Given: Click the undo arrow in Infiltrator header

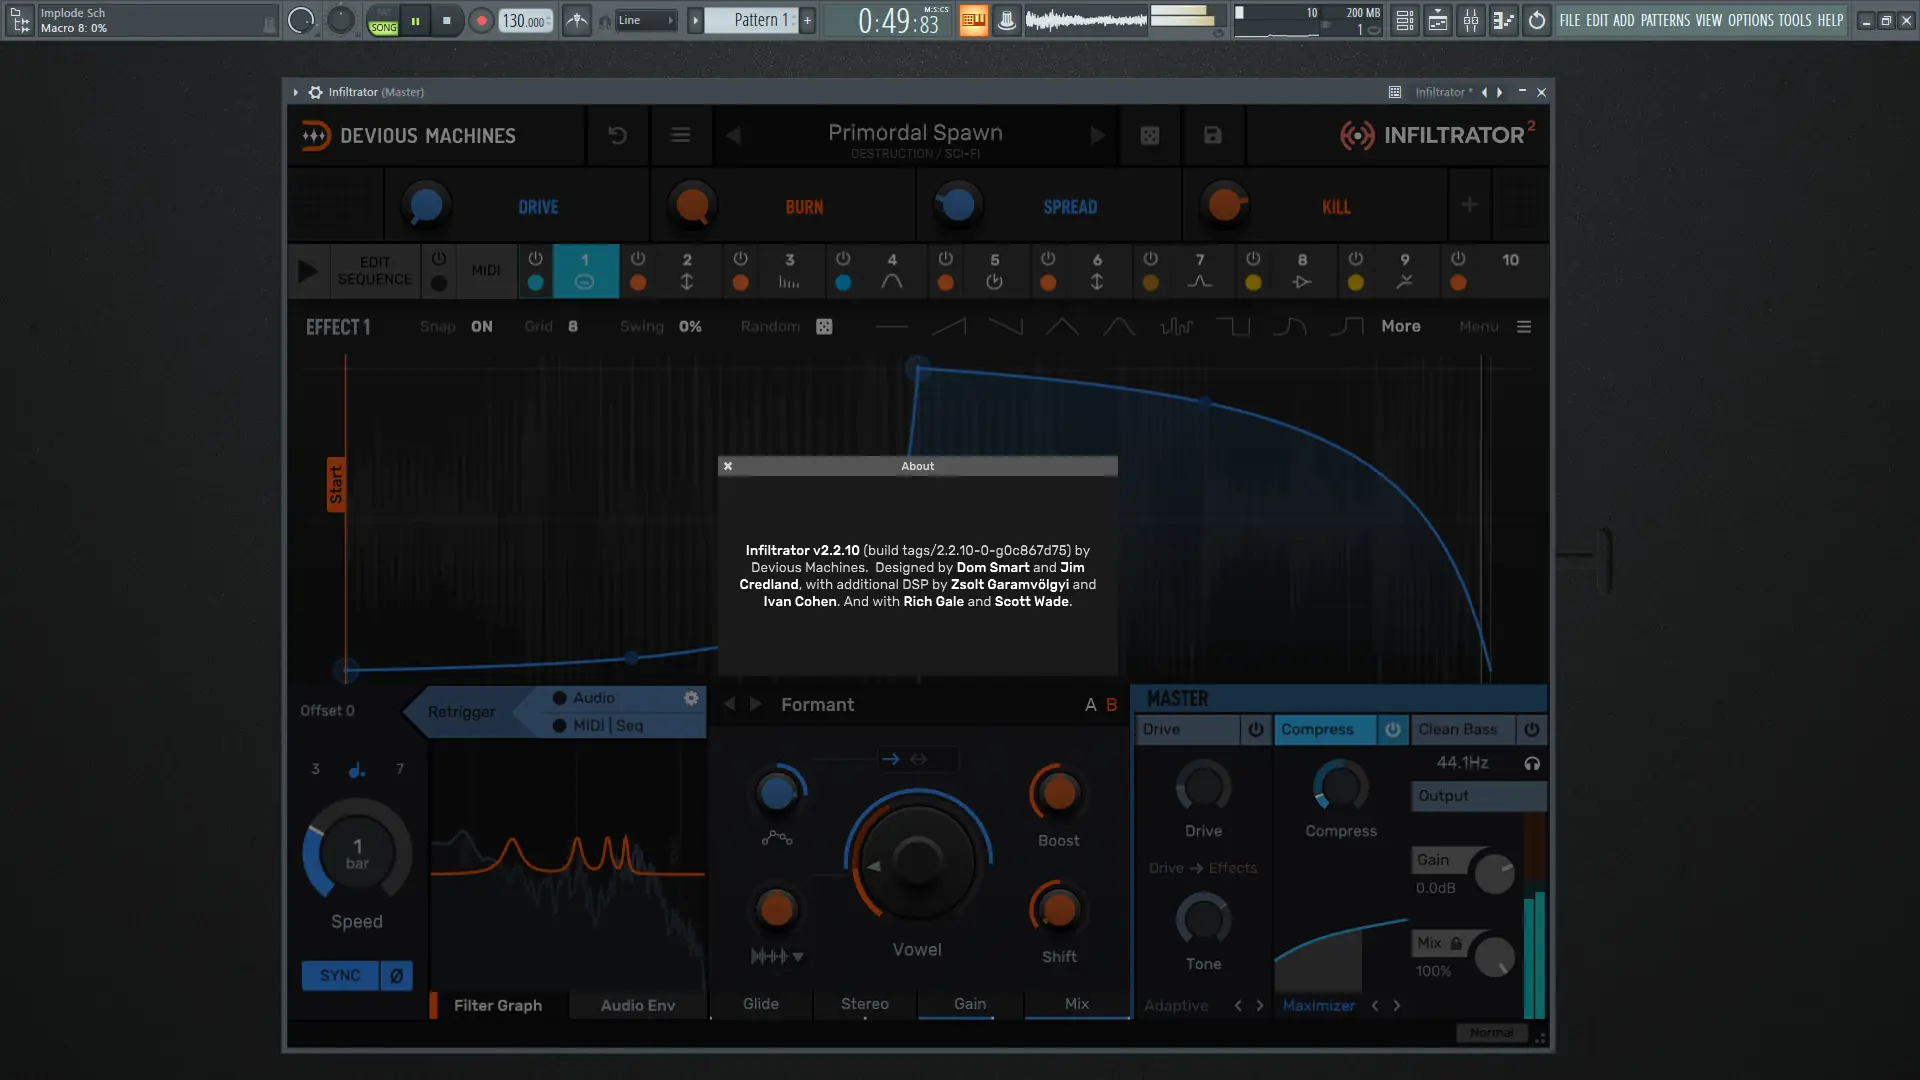Looking at the screenshot, I should point(617,135).
